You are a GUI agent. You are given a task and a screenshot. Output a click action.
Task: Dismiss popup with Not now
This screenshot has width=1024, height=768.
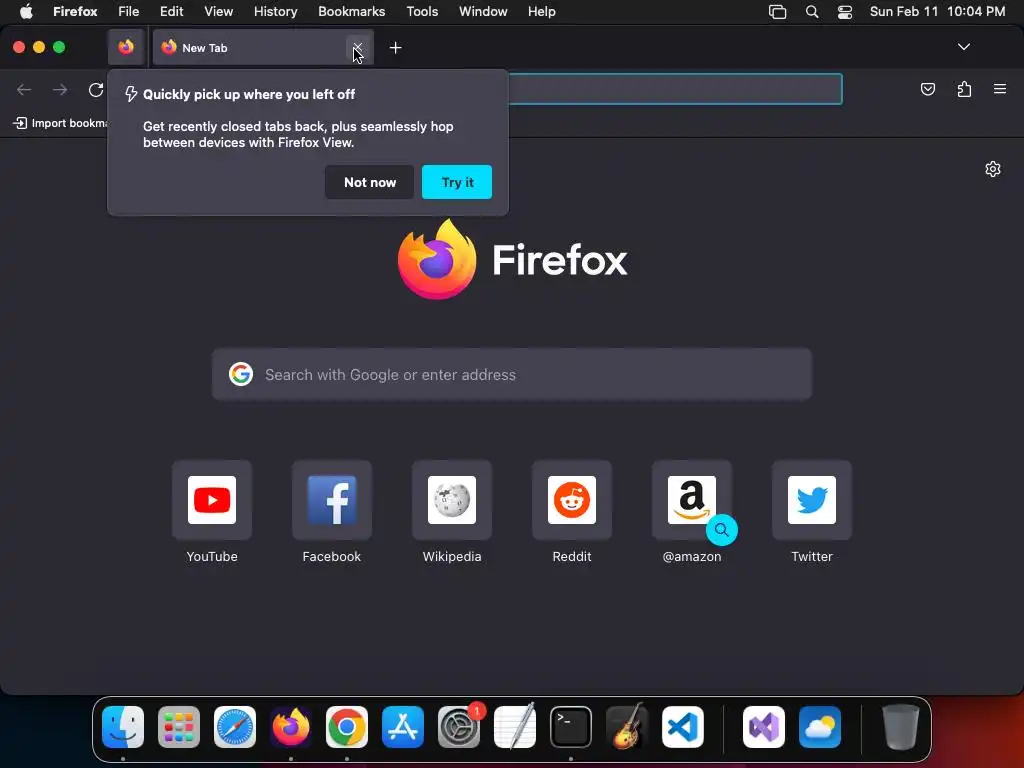(370, 182)
